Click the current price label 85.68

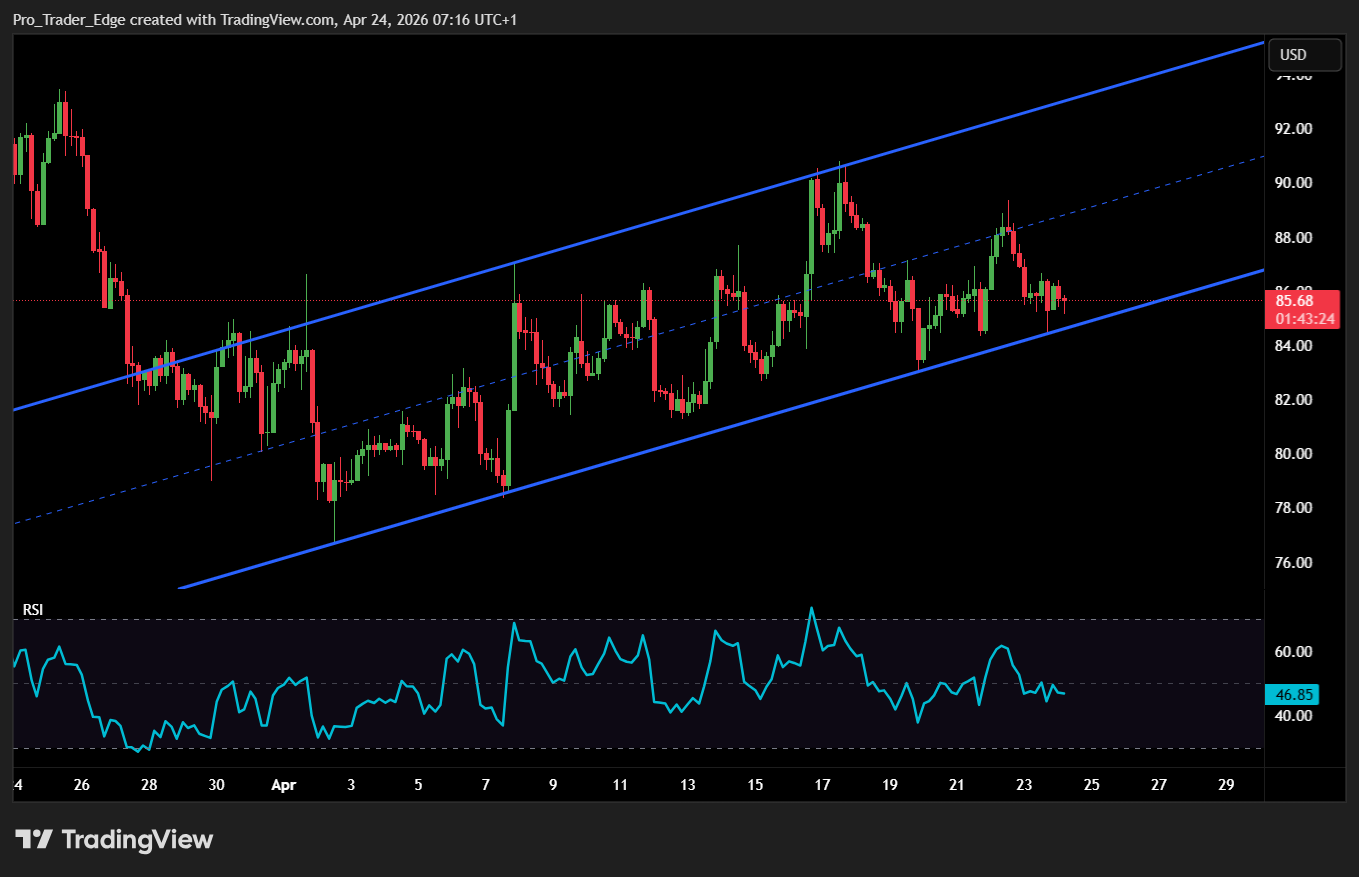coord(1301,301)
